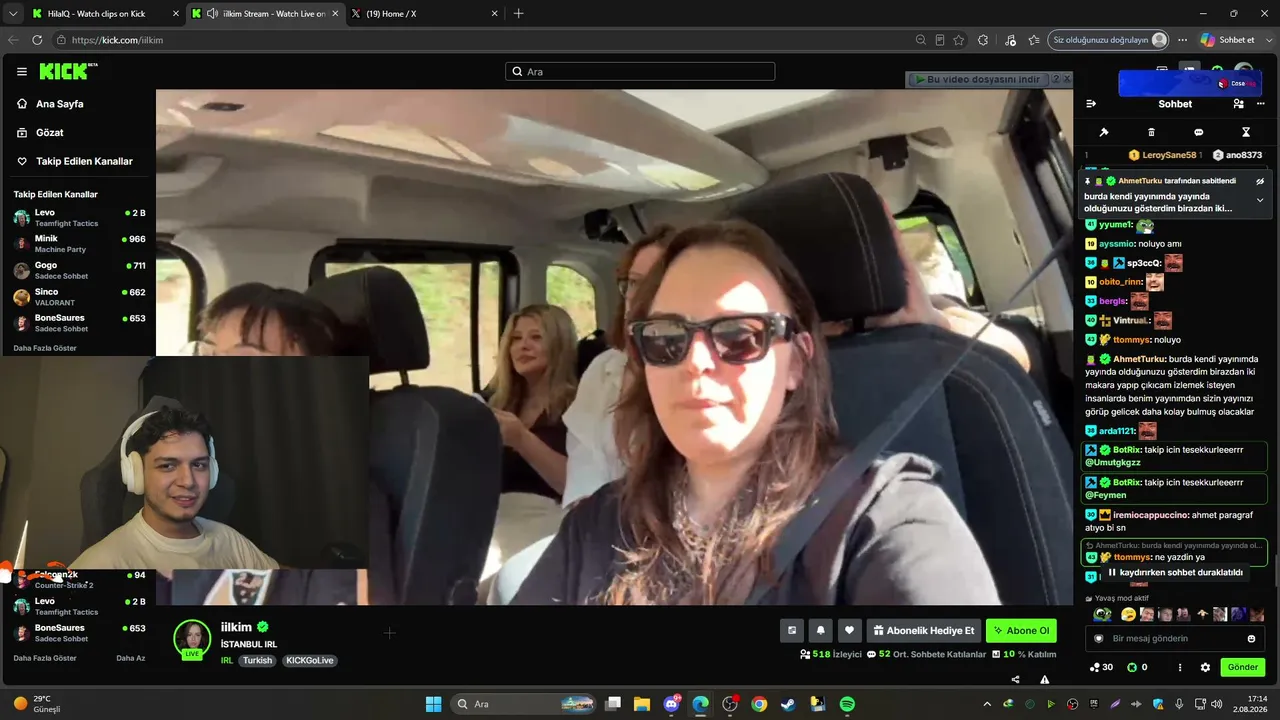Open Copilot Sohbet et
The width and height of the screenshot is (1280, 720).
coord(1227,40)
